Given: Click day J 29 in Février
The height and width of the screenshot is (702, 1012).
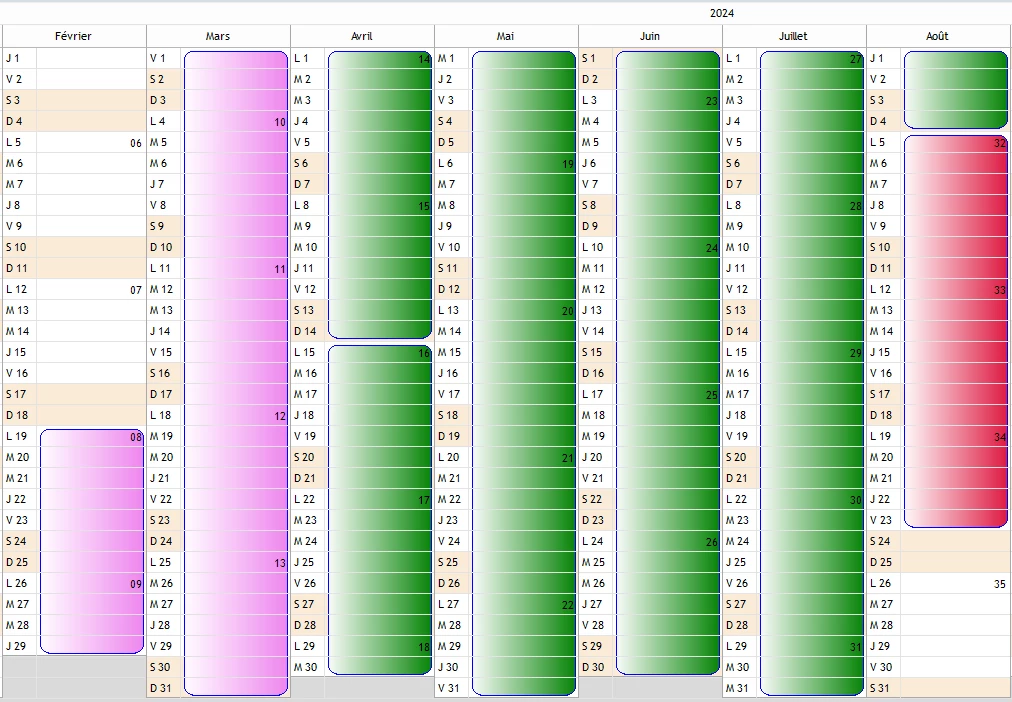Looking at the screenshot, I should coord(16,646).
